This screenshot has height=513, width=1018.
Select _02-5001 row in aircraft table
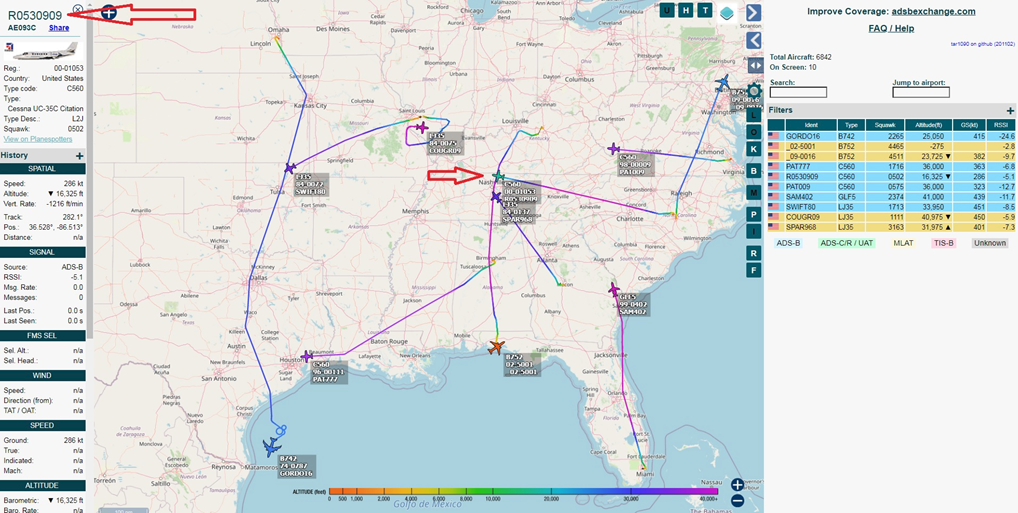click(x=891, y=147)
